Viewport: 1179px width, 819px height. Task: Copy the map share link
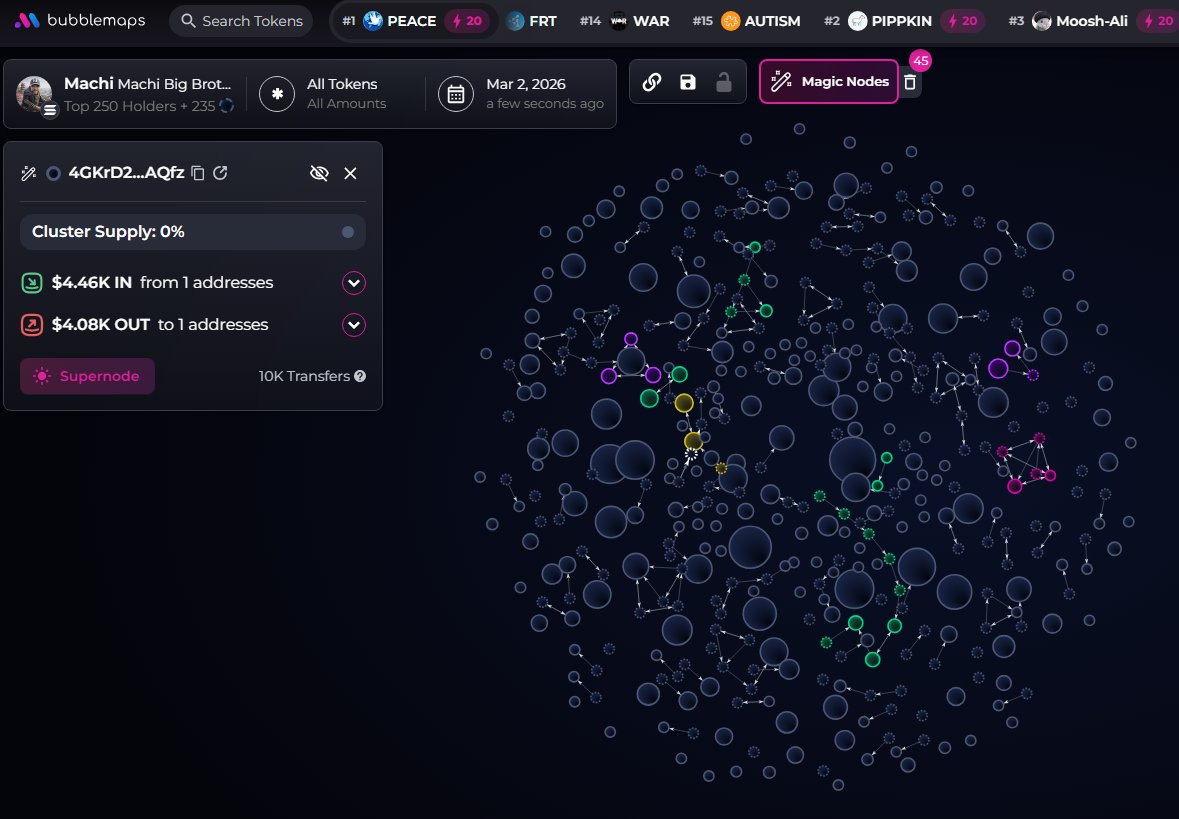tap(652, 82)
